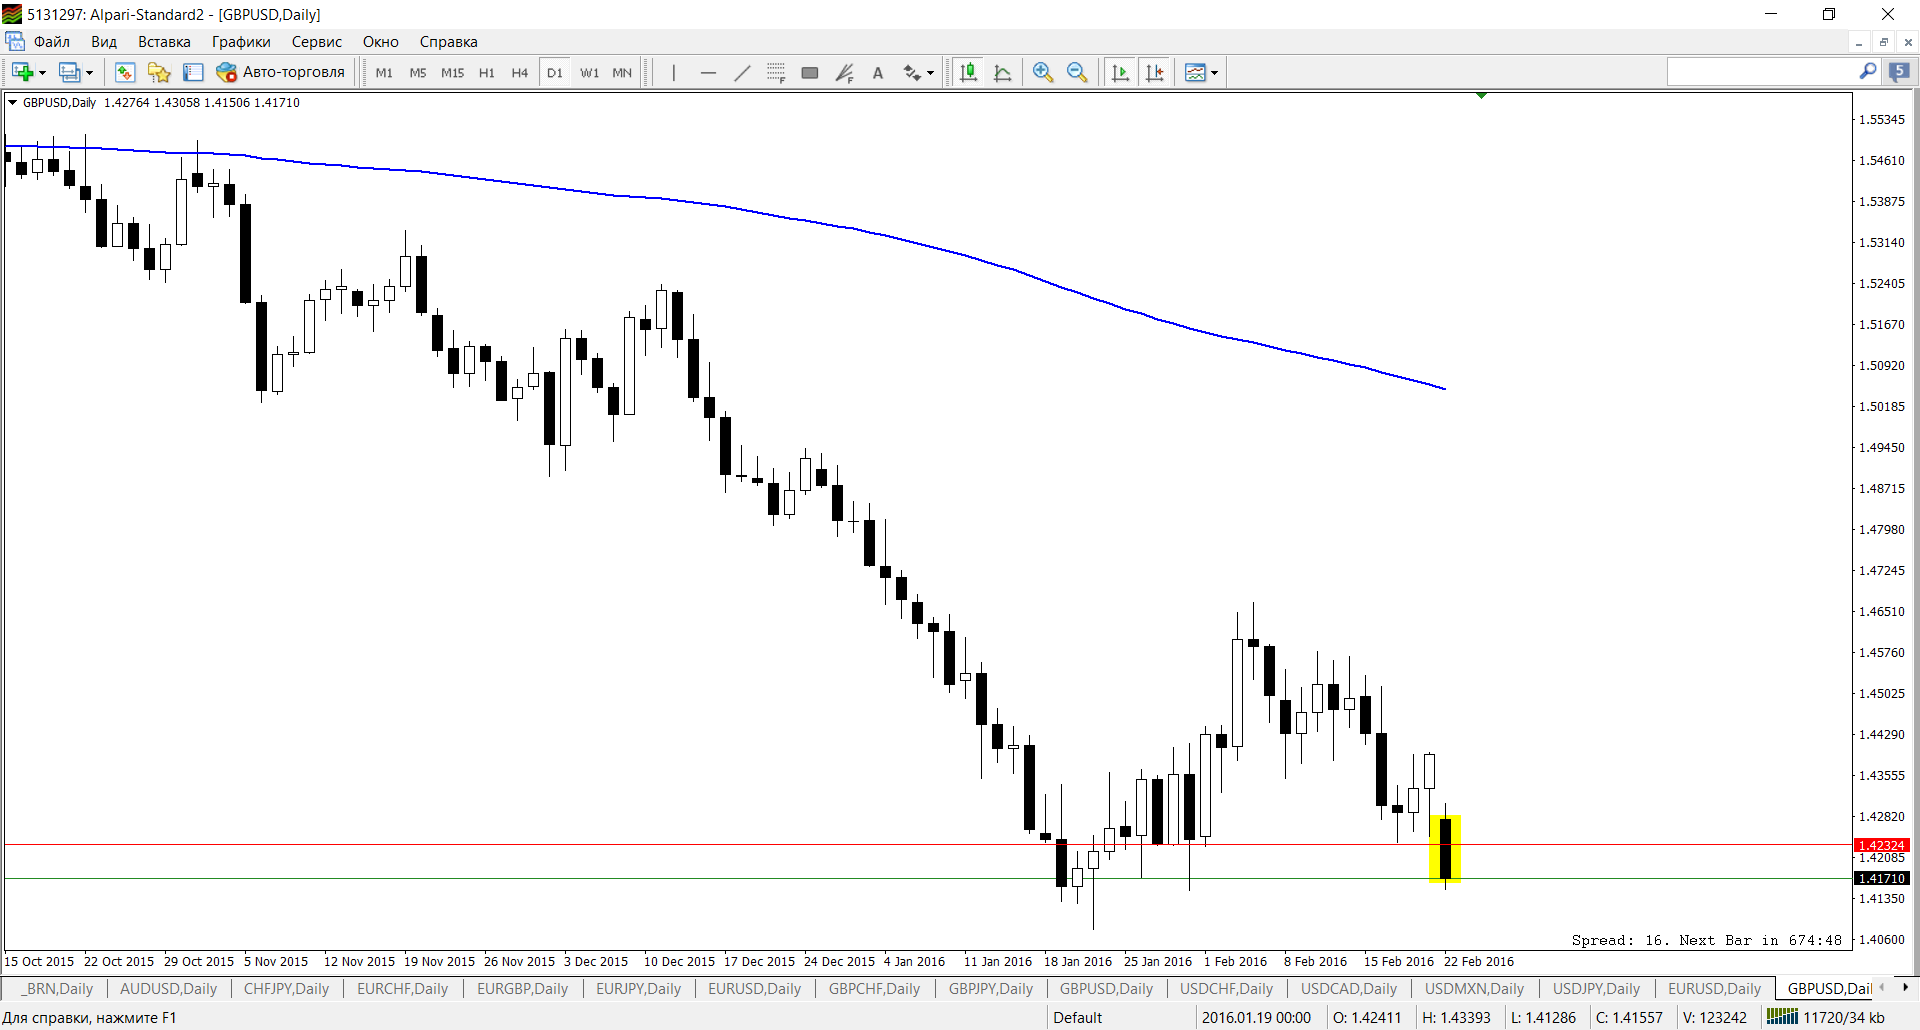
Task: Open the Сервис menu
Action: [x=317, y=42]
